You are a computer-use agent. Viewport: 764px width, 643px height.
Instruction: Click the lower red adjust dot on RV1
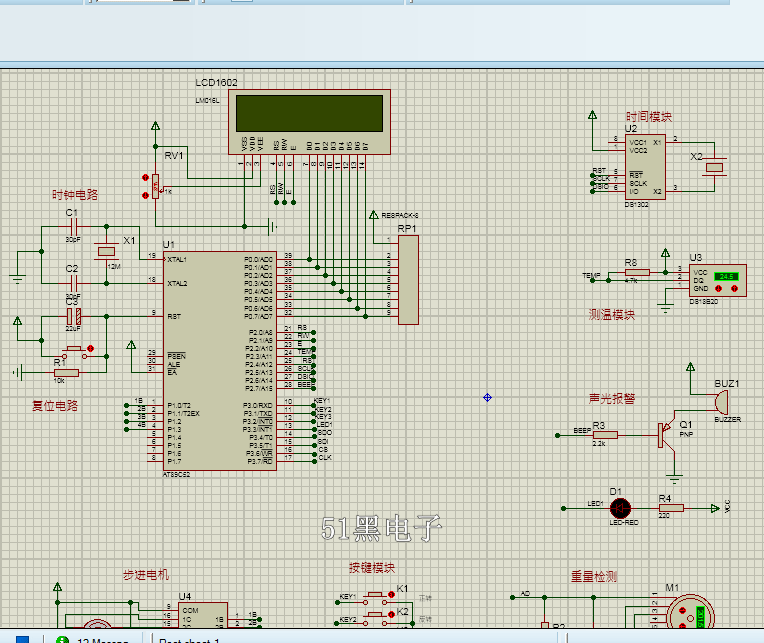click(145, 195)
